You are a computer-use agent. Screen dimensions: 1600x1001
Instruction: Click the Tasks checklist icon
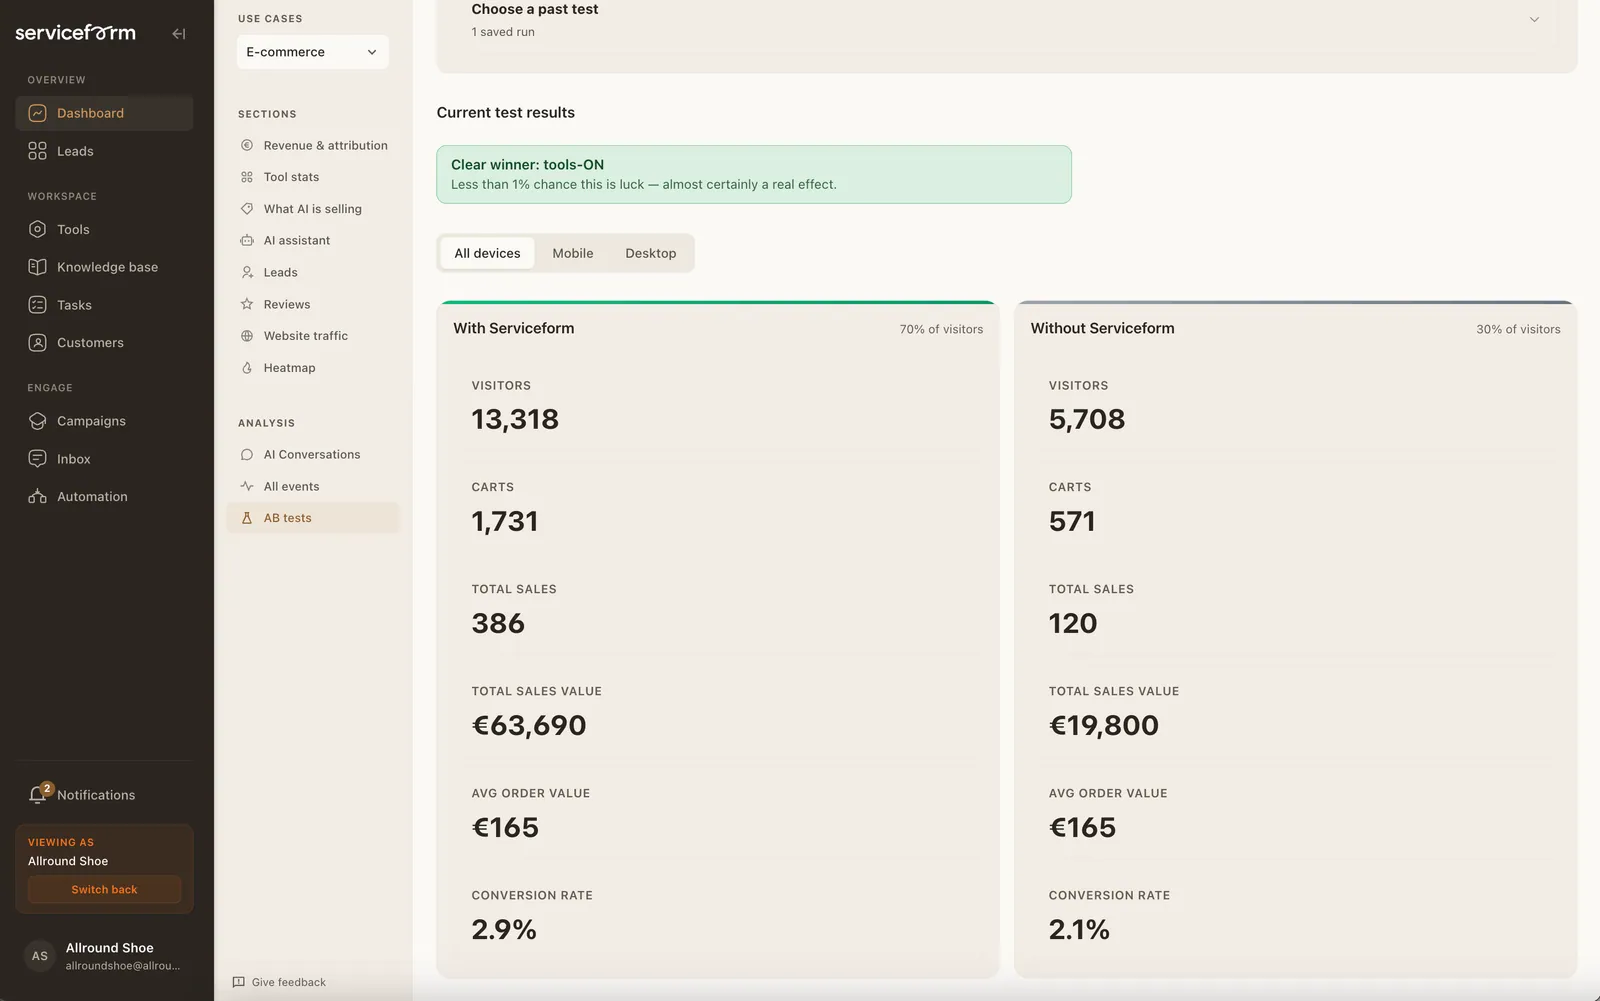[x=37, y=305]
